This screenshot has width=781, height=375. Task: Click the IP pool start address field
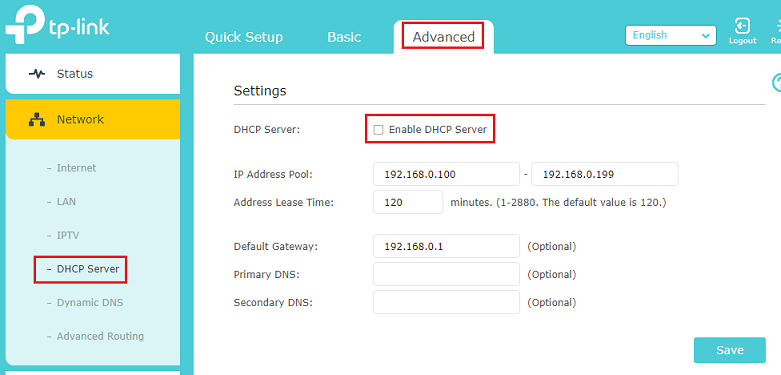pyautogui.click(x=446, y=174)
